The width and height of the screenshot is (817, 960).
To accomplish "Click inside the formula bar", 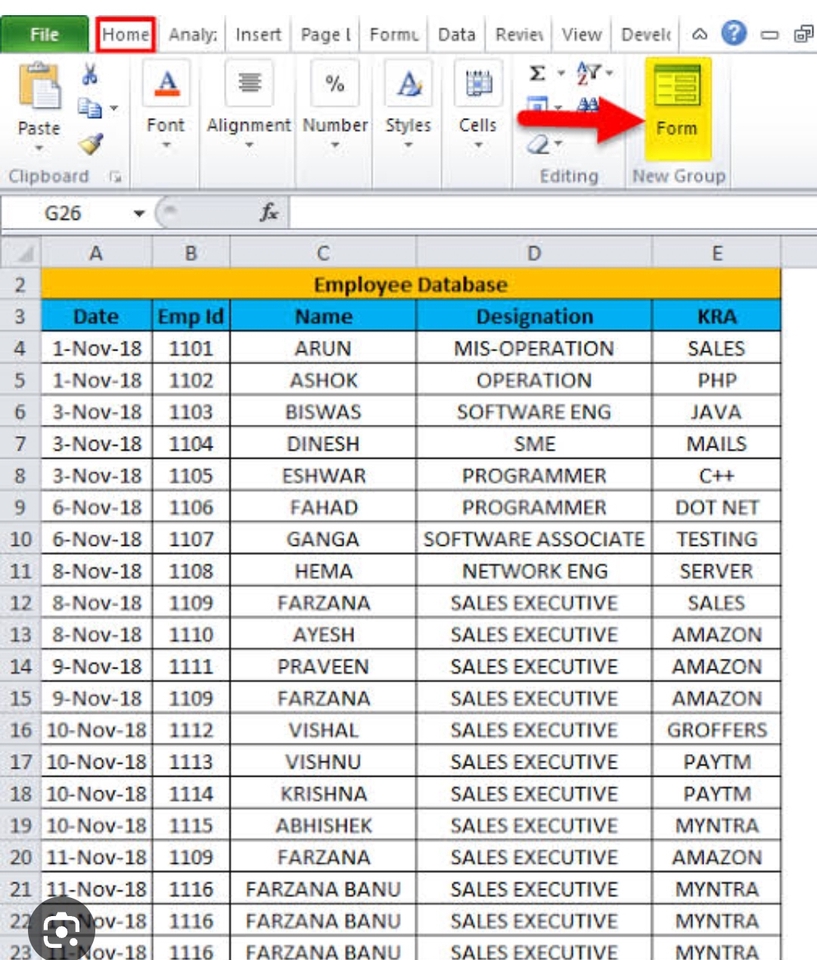I will 551,213.
